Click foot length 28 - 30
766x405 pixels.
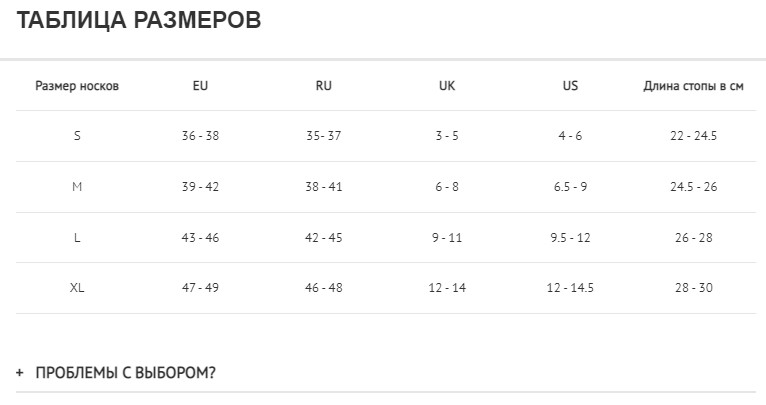click(x=693, y=288)
